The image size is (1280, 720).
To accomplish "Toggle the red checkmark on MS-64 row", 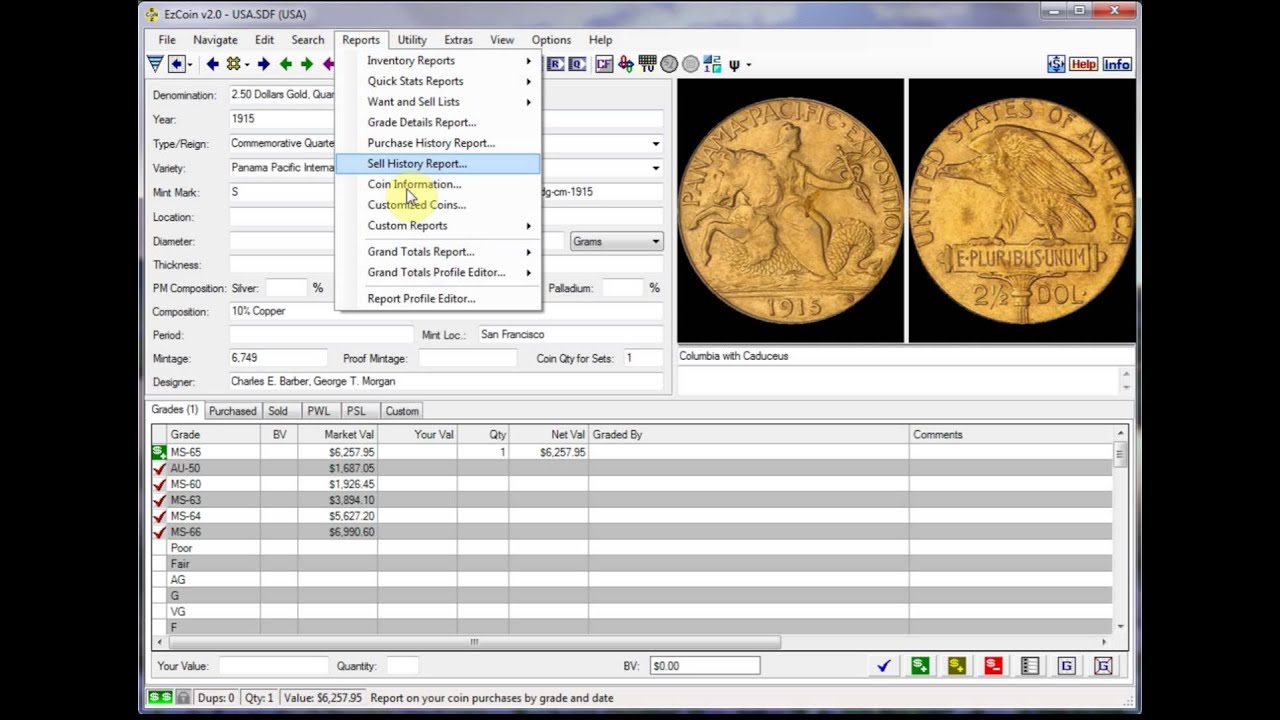I will [159, 516].
